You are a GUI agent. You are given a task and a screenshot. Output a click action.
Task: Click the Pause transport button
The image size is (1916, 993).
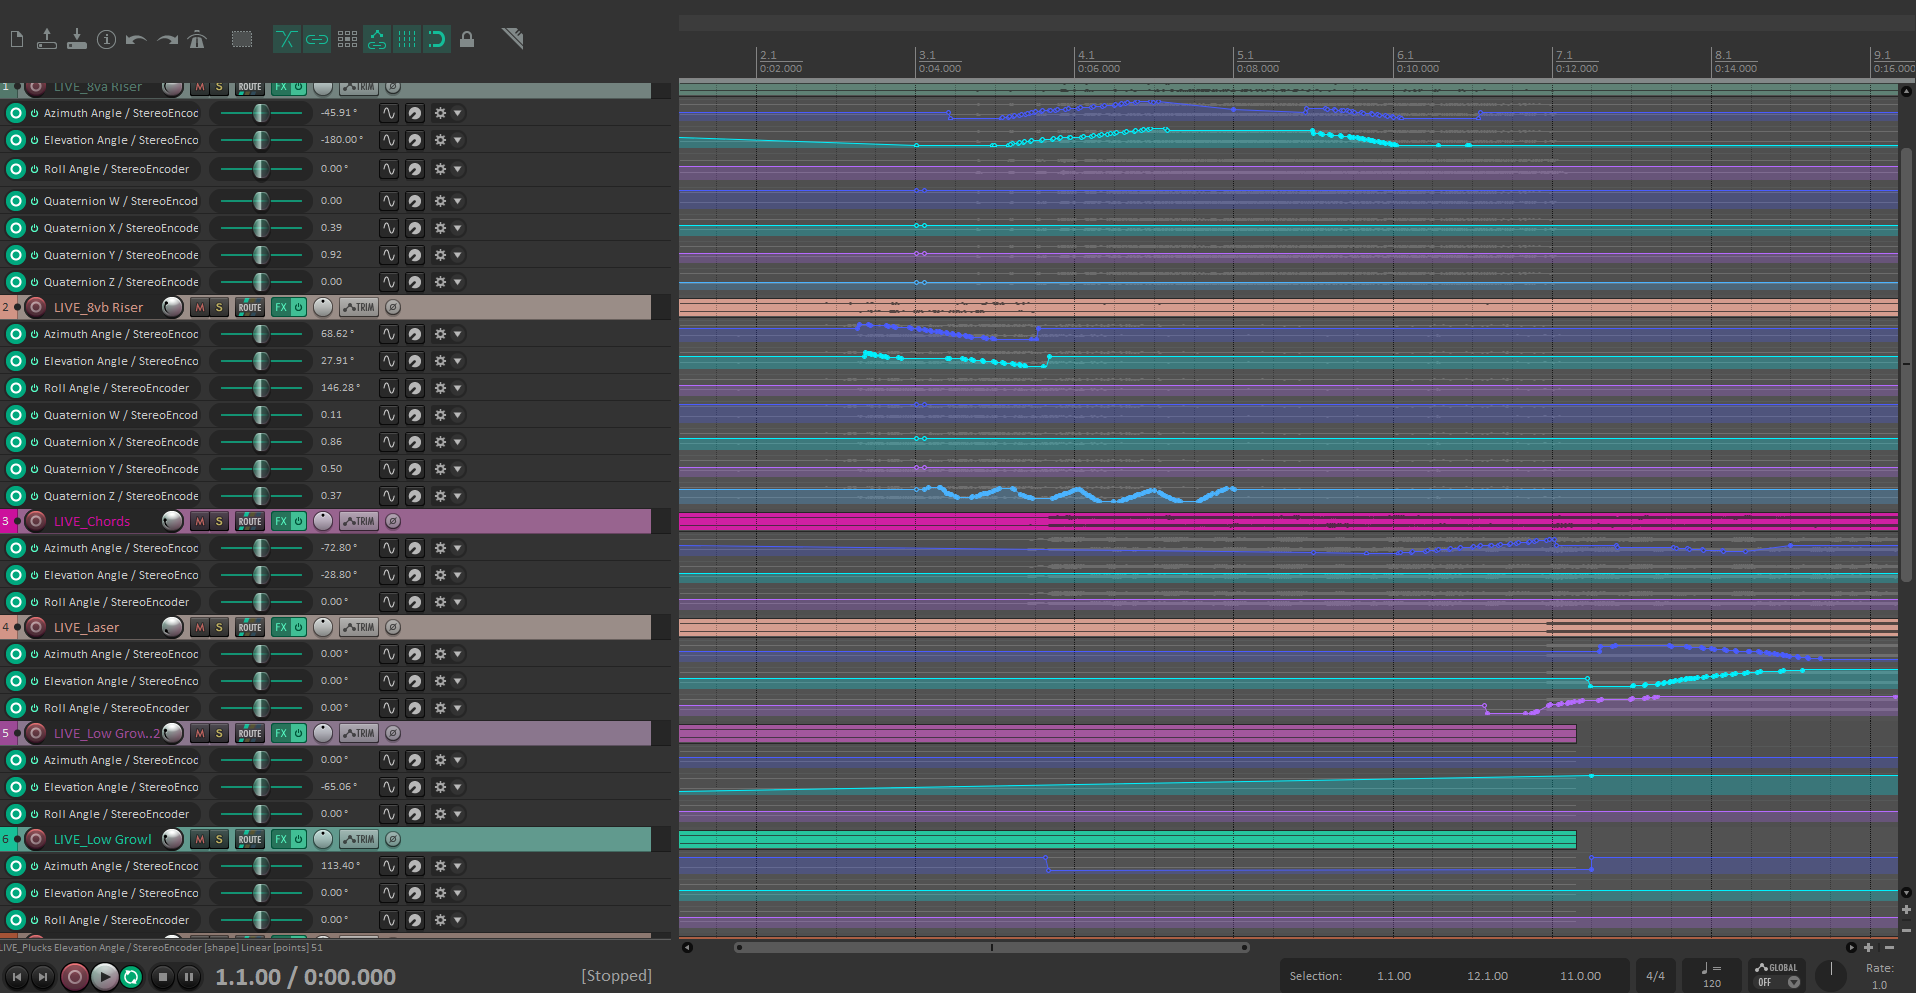[x=188, y=976]
